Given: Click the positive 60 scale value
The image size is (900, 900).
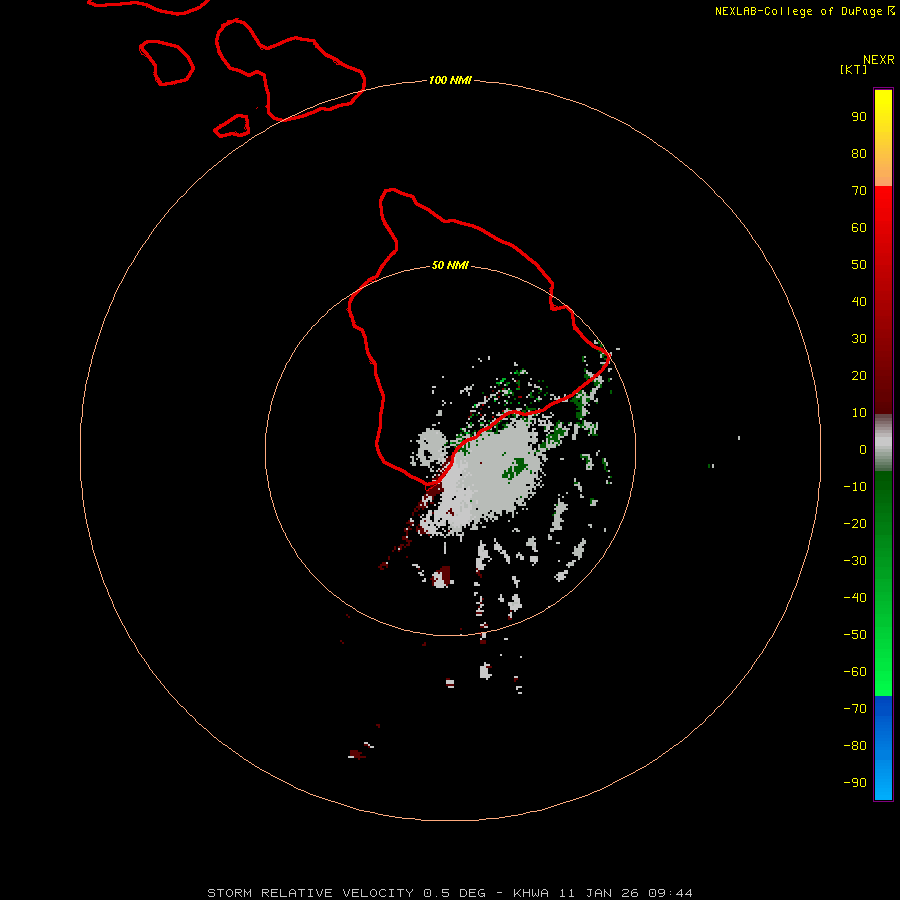Looking at the screenshot, I should tap(859, 227).
